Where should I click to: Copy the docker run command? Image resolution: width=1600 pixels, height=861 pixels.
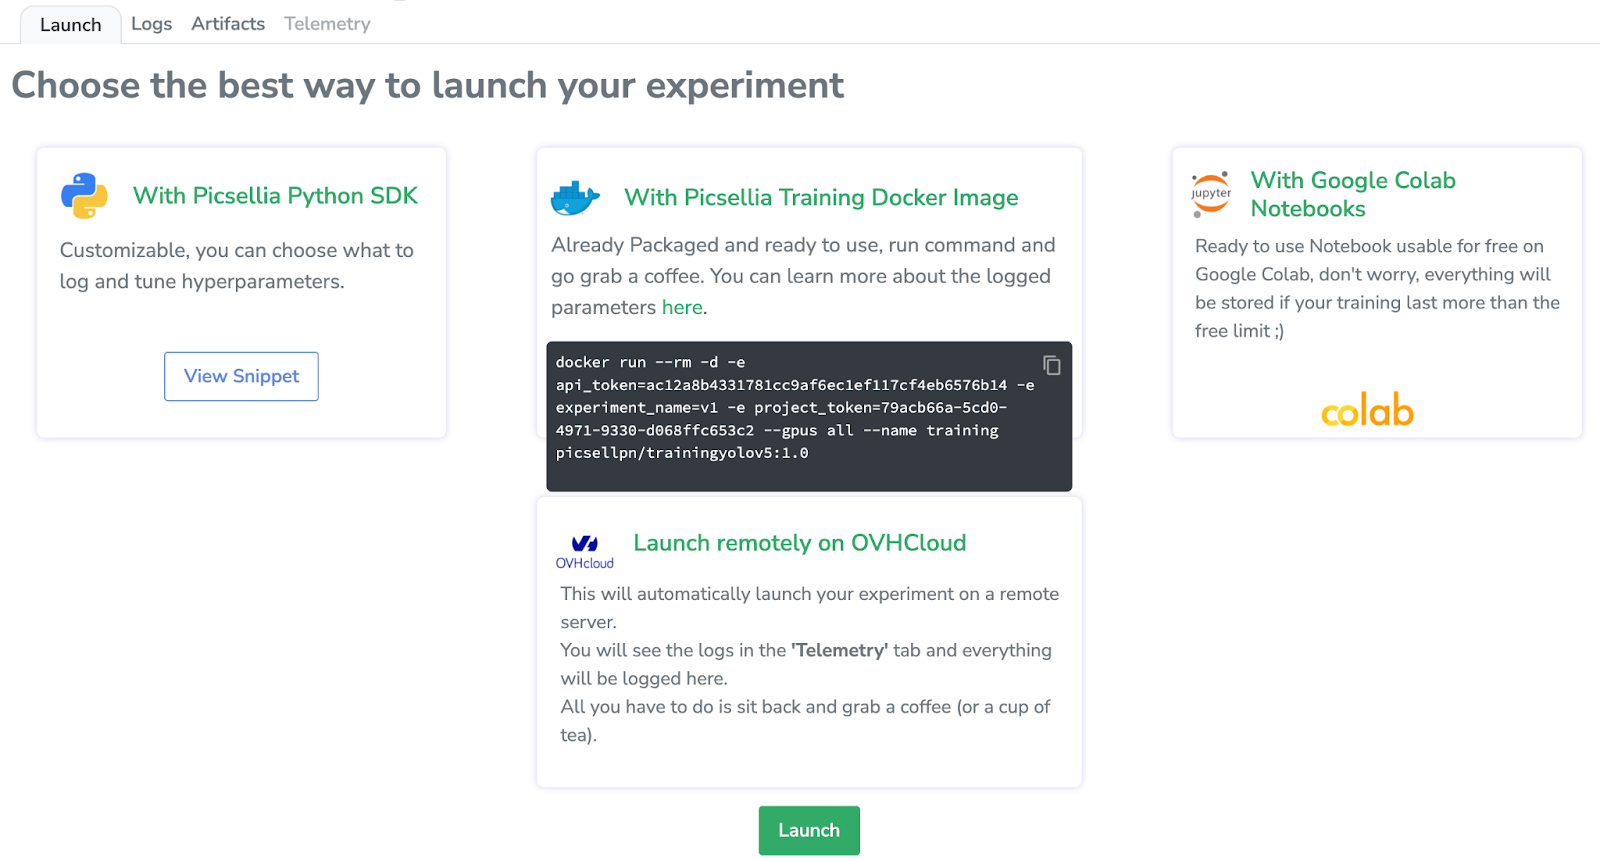(x=1052, y=365)
